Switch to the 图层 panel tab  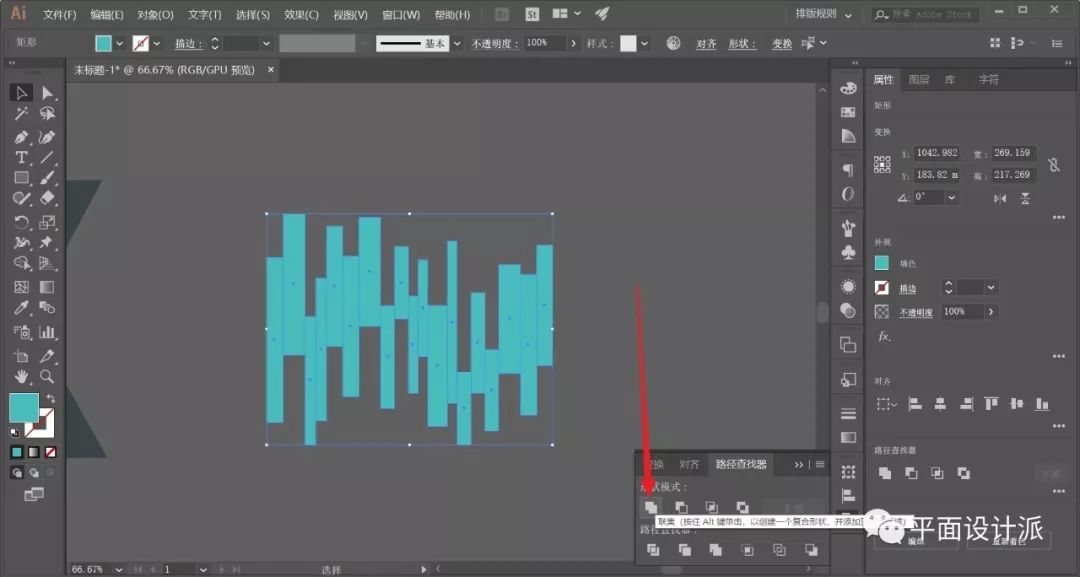coord(918,80)
